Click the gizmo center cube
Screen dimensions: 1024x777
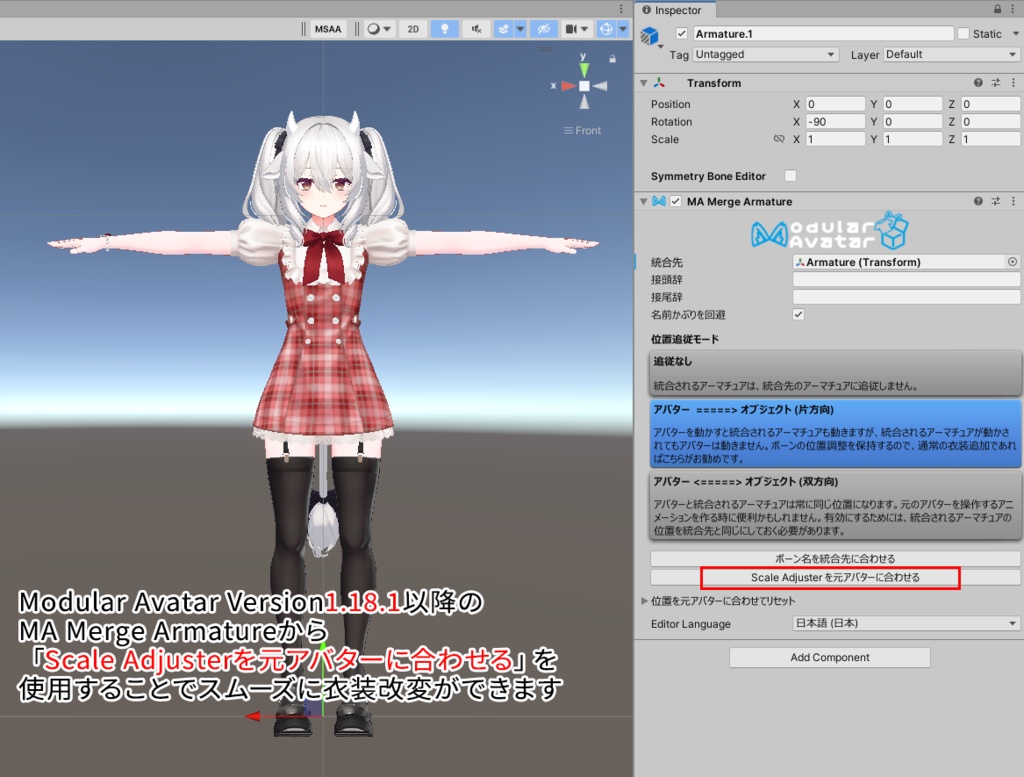click(584, 86)
